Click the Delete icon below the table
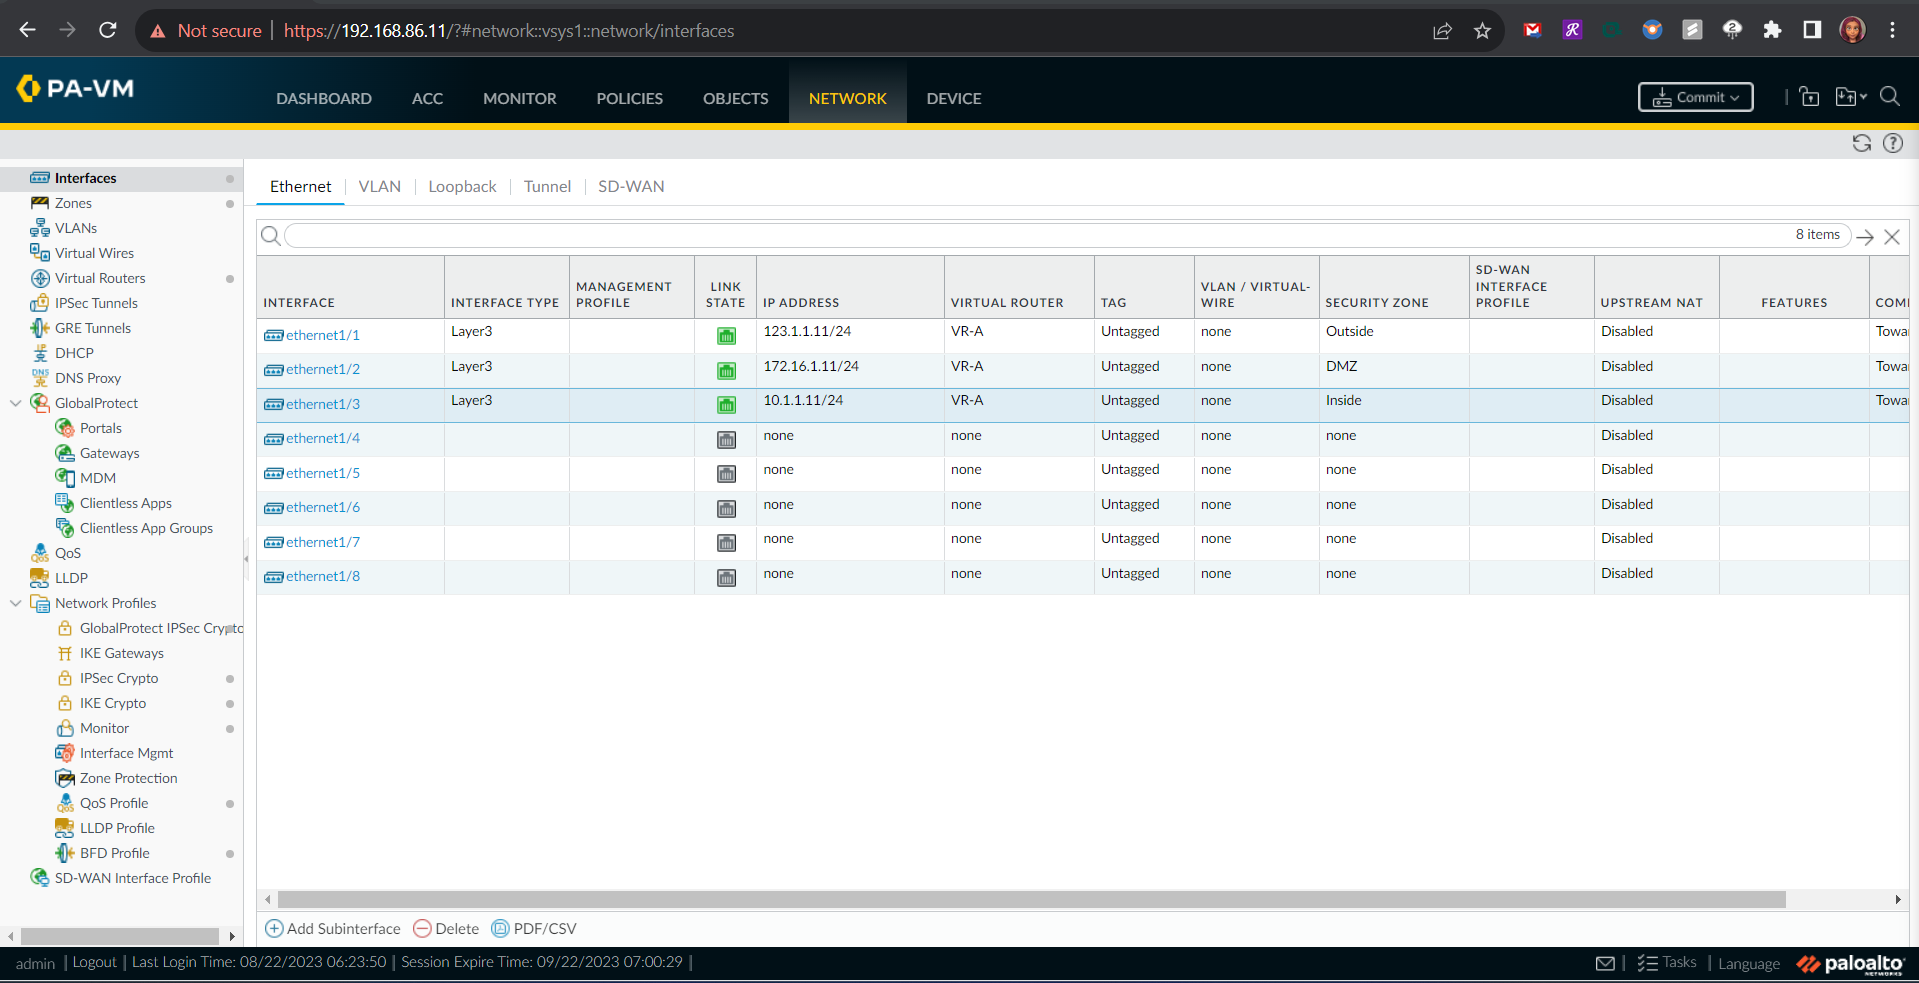Viewport: 1919px width, 983px height. (x=445, y=928)
